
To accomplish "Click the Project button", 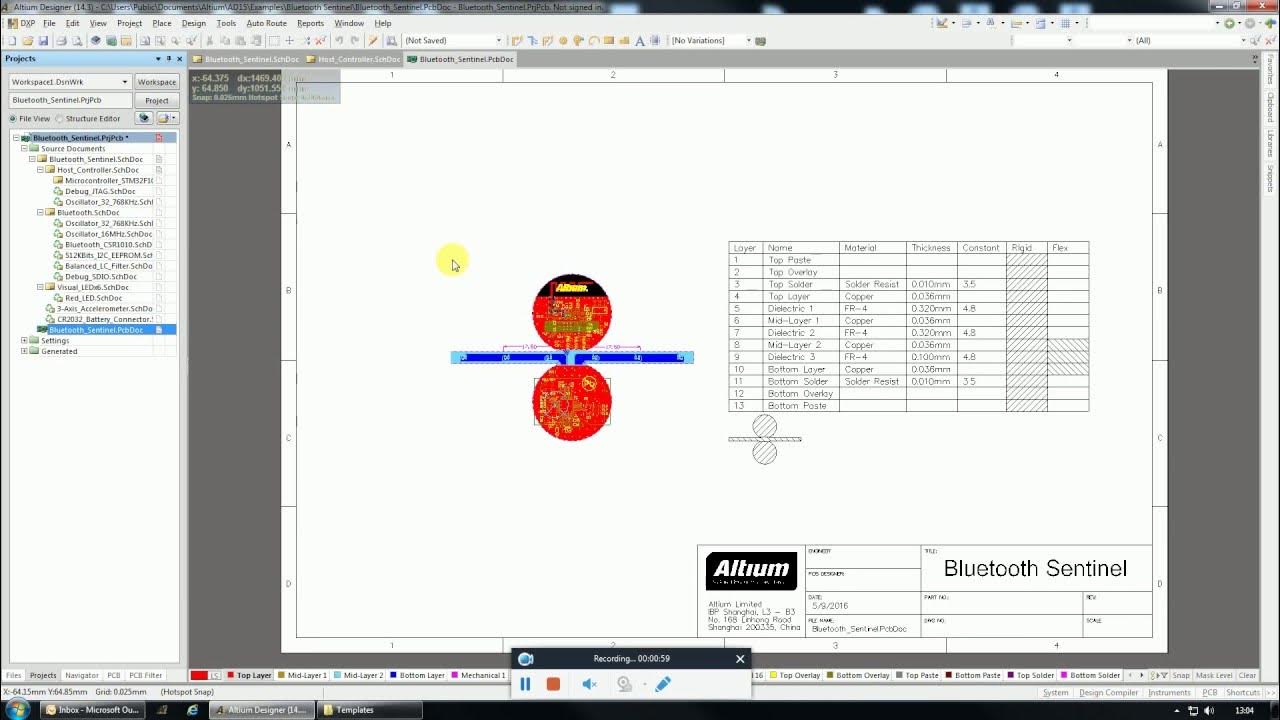I will [157, 101].
